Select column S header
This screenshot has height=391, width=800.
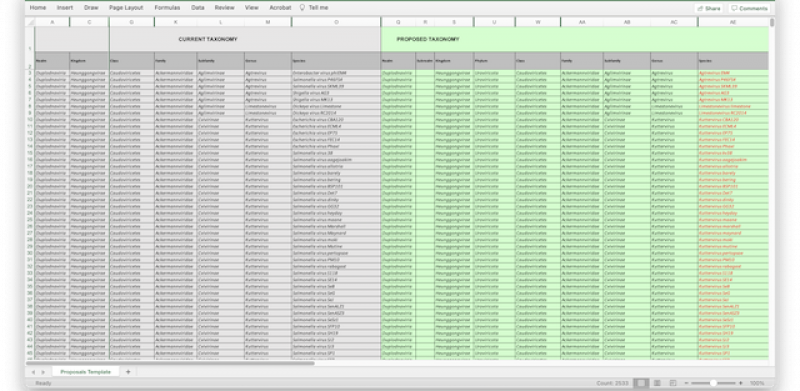tap(454, 22)
